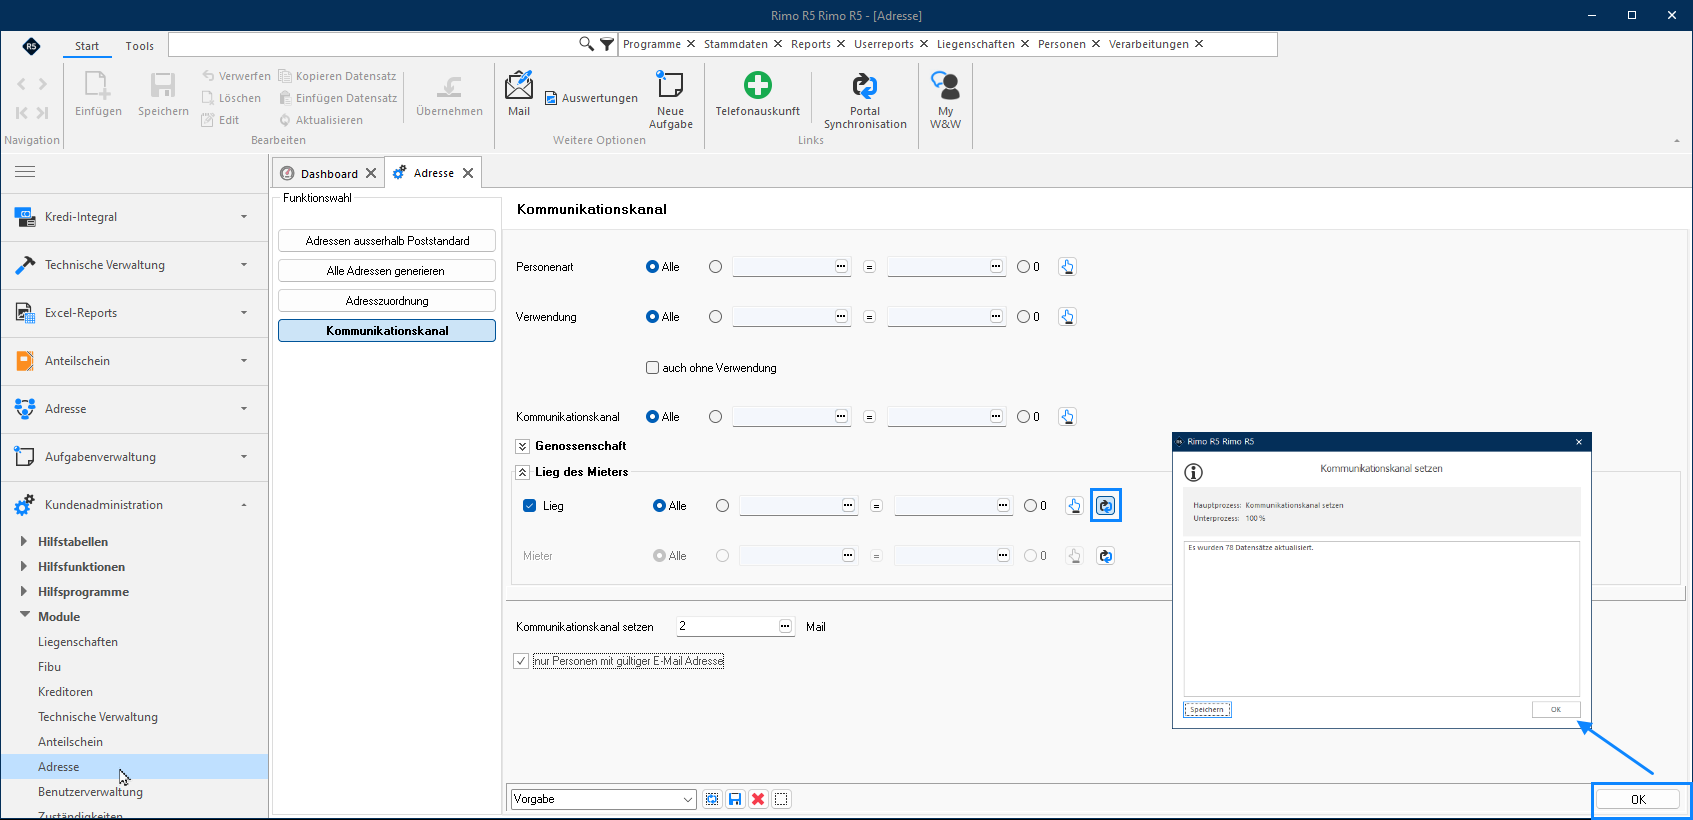Switch to the Dashboard tab
Screen dimensions: 1693x820
[329, 173]
